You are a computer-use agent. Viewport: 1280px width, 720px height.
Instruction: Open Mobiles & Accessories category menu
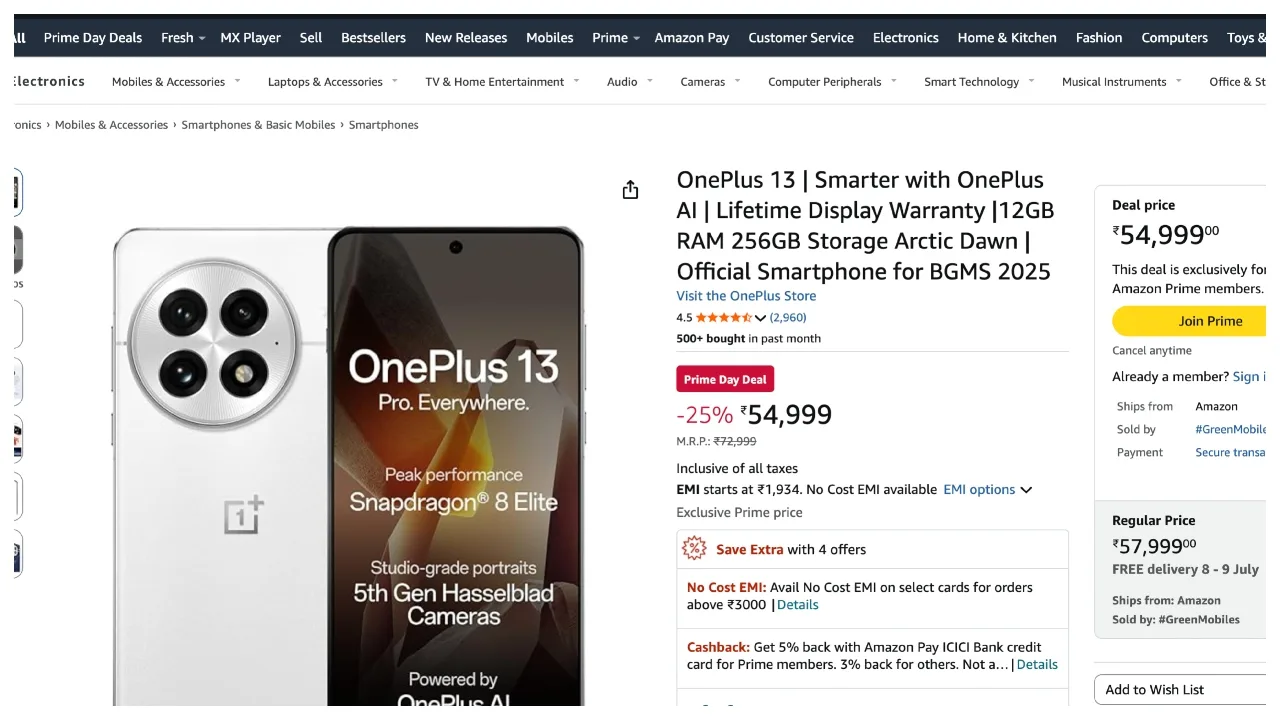176,82
